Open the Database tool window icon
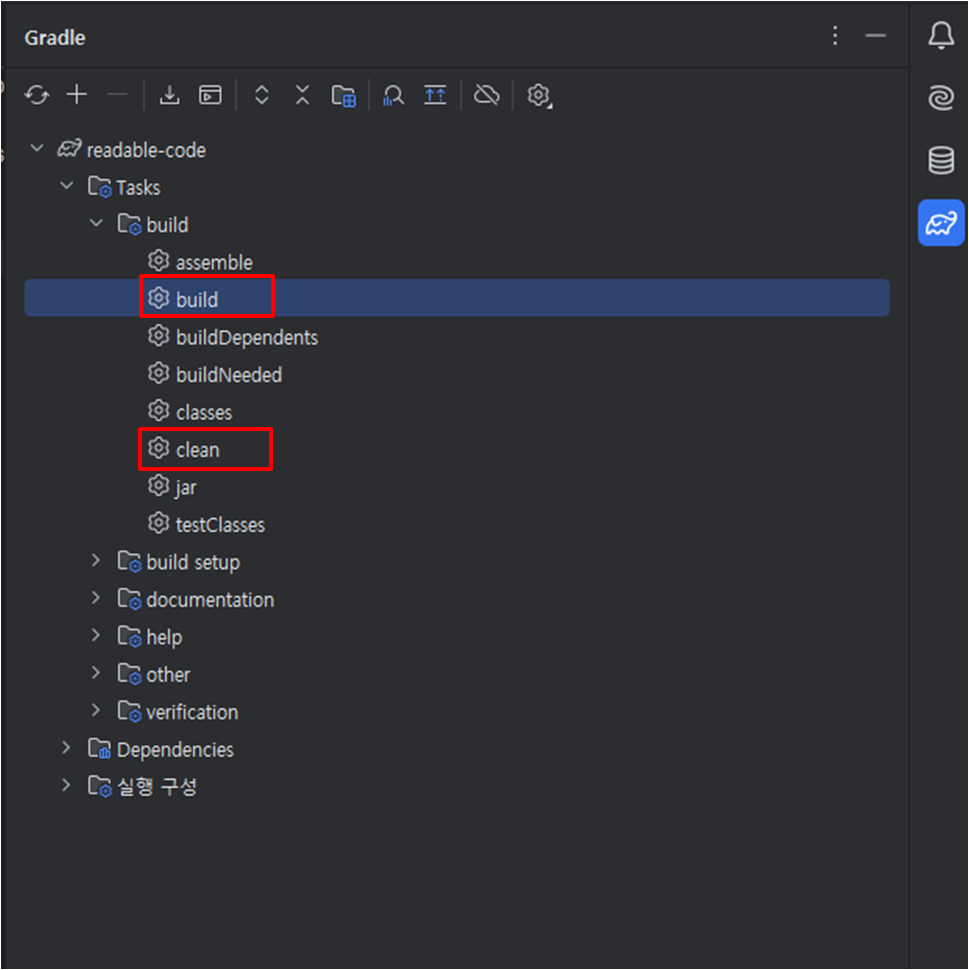The height and width of the screenshot is (970, 969). coord(941,160)
